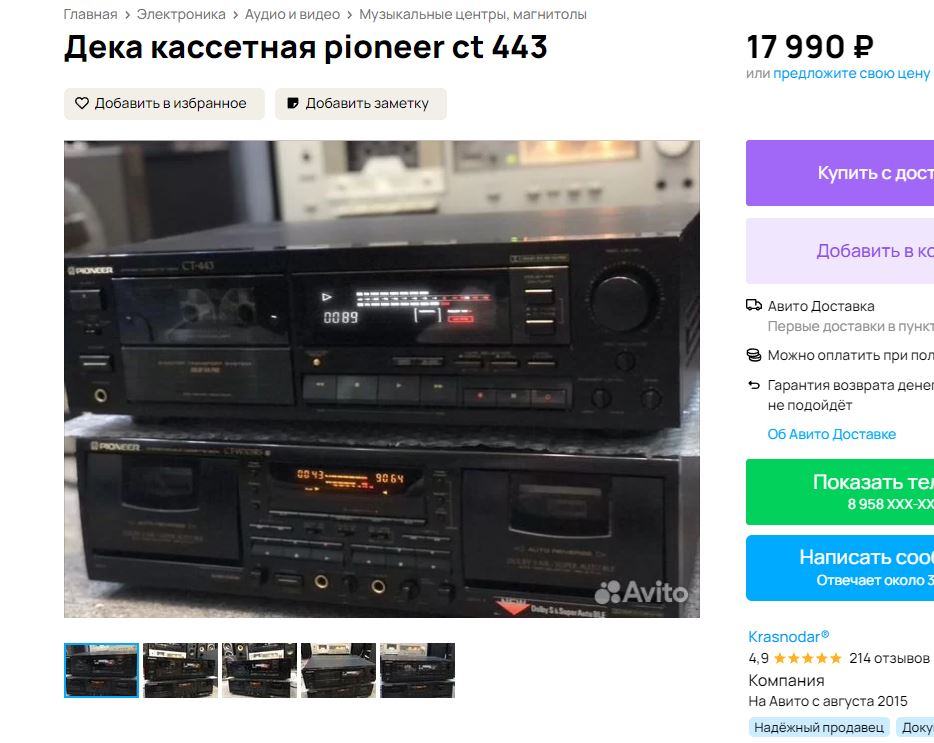Click предложите свою цену link
Viewport: 934px width, 743px height.
point(851,73)
